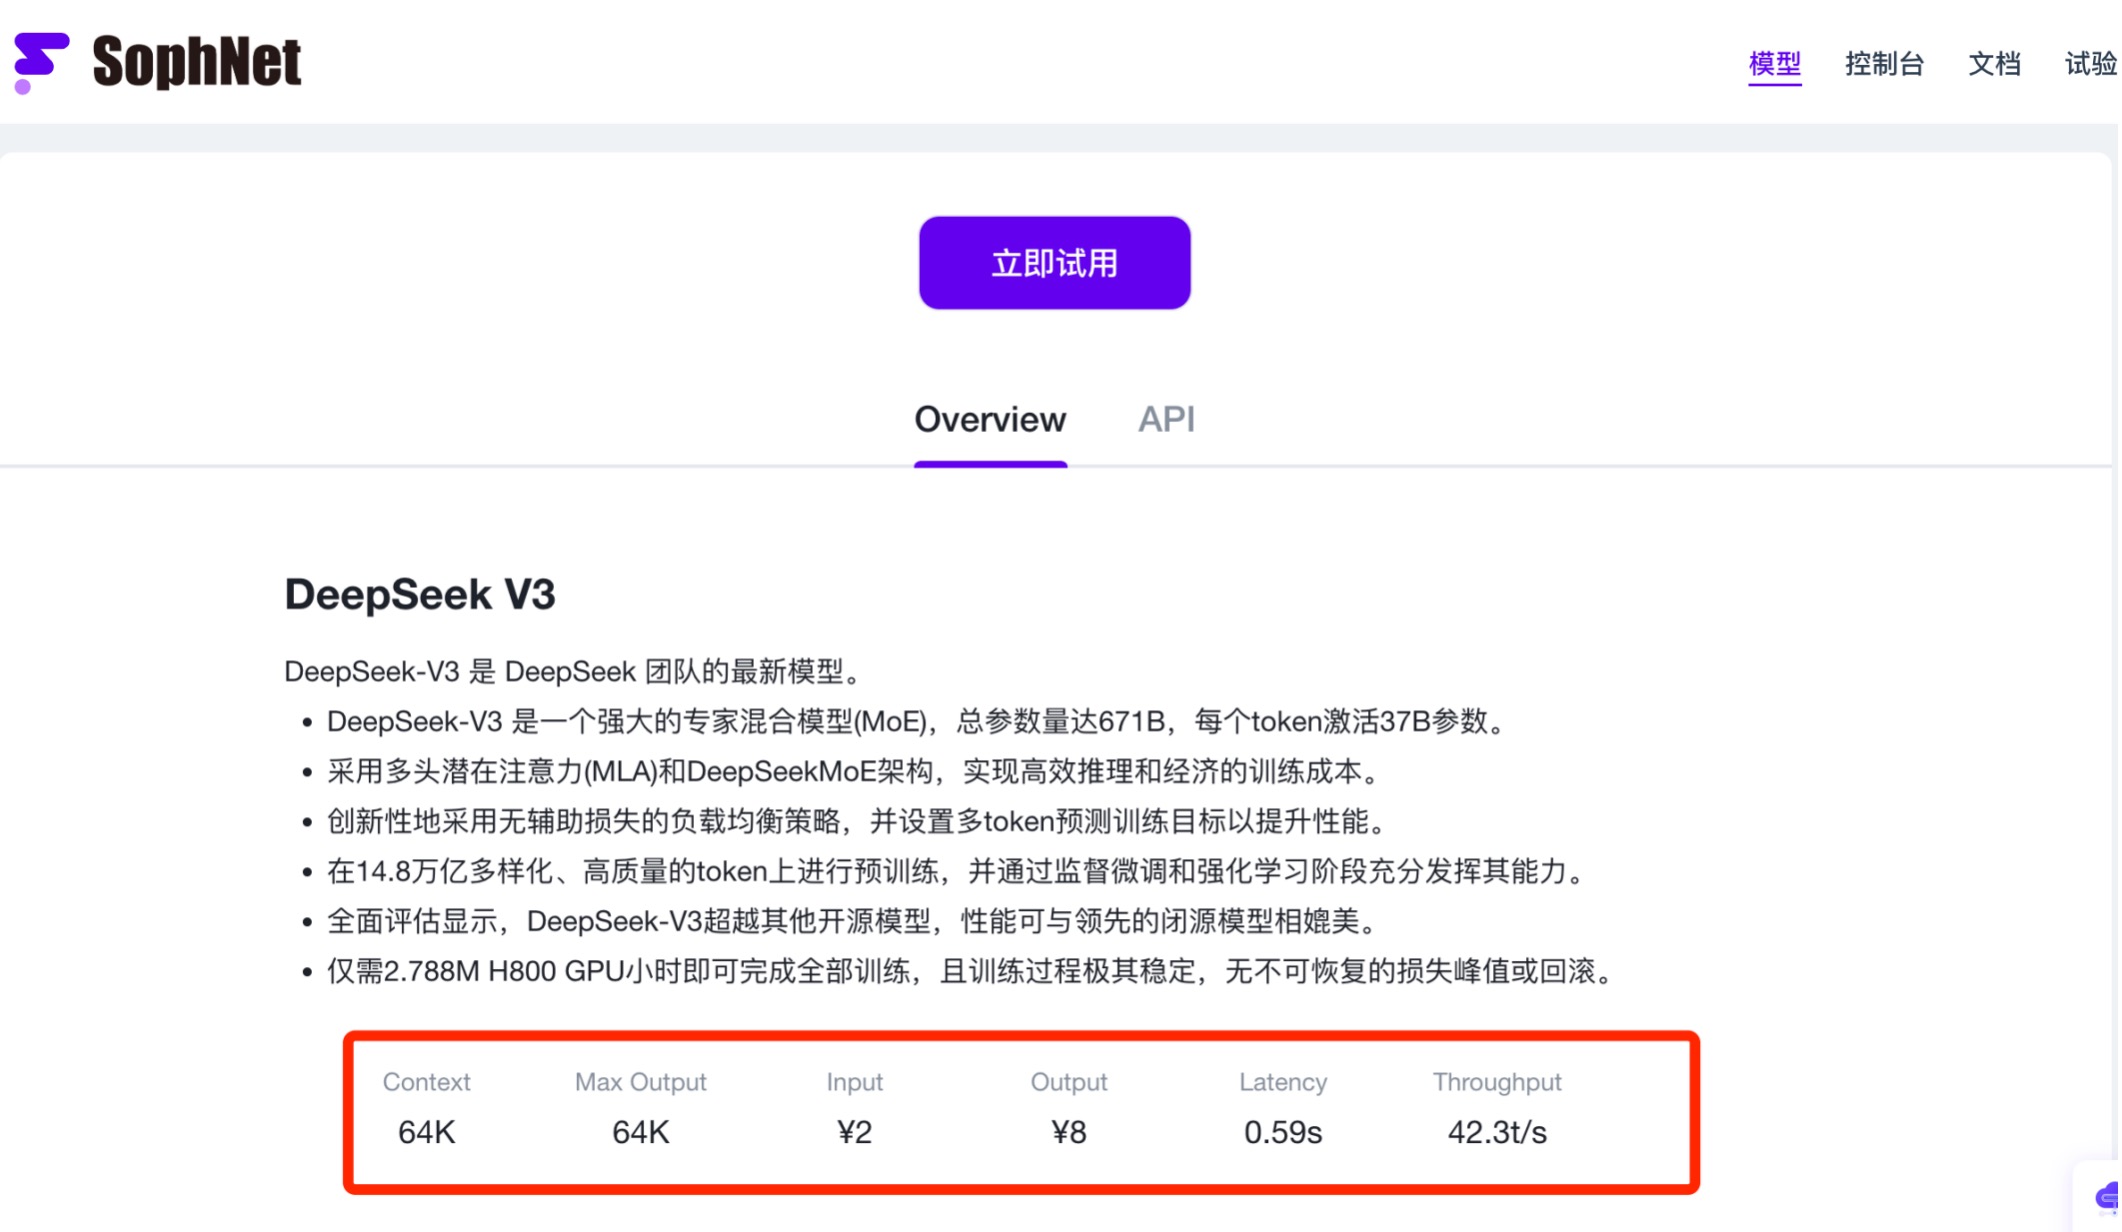Click the Output label in stats row
Image resolution: width=2122 pixels, height=1232 pixels.
[1068, 1082]
